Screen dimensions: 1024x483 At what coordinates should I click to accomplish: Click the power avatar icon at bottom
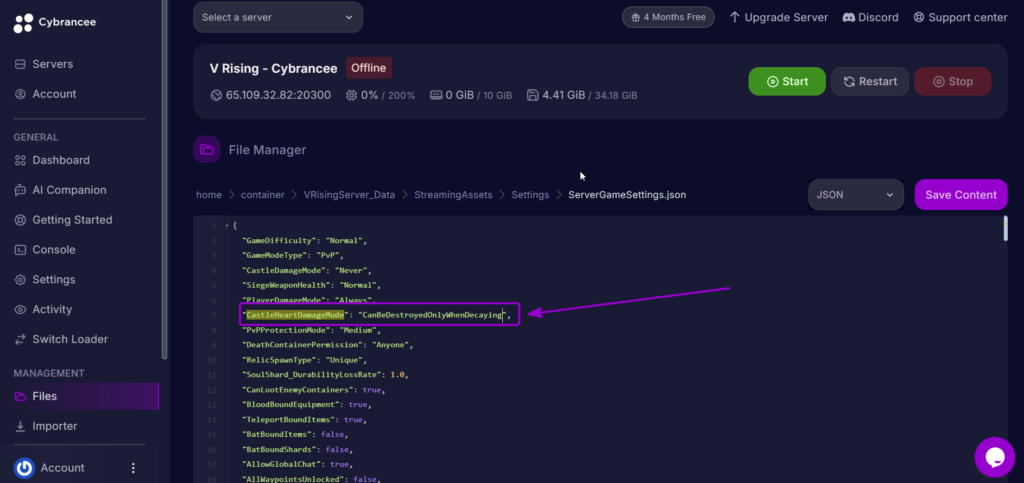pos(24,468)
